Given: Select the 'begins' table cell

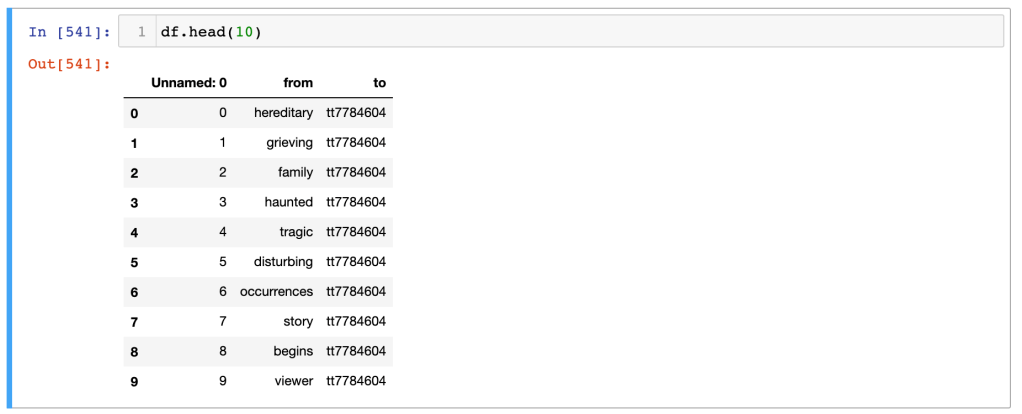Looking at the screenshot, I should (293, 351).
